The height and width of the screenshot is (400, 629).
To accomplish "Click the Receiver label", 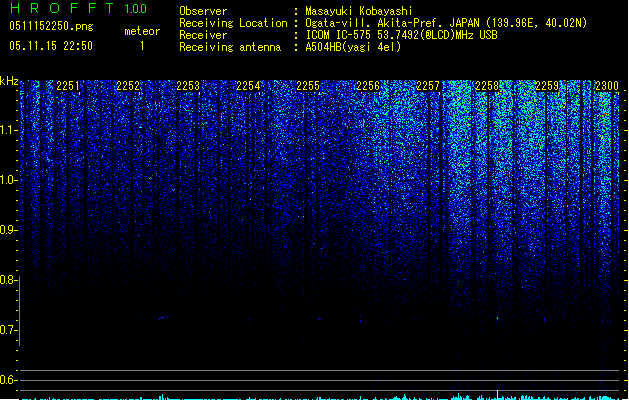I will pyautogui.click(x=203, y=35).
